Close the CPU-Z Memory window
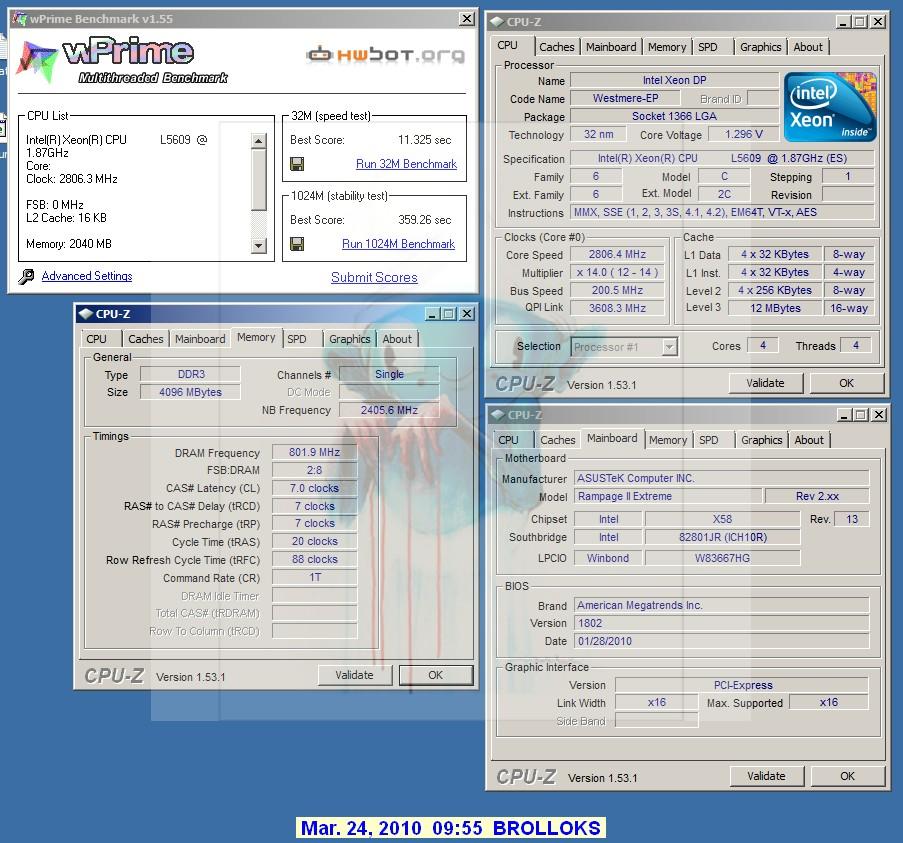 pyautogui.click(x=467, y=314)
